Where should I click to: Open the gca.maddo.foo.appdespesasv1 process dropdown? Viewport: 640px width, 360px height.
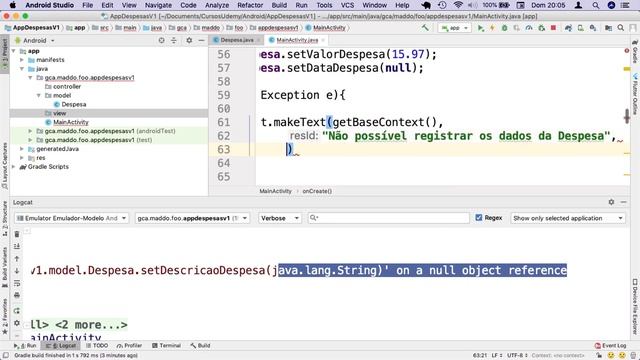(192, 218)
